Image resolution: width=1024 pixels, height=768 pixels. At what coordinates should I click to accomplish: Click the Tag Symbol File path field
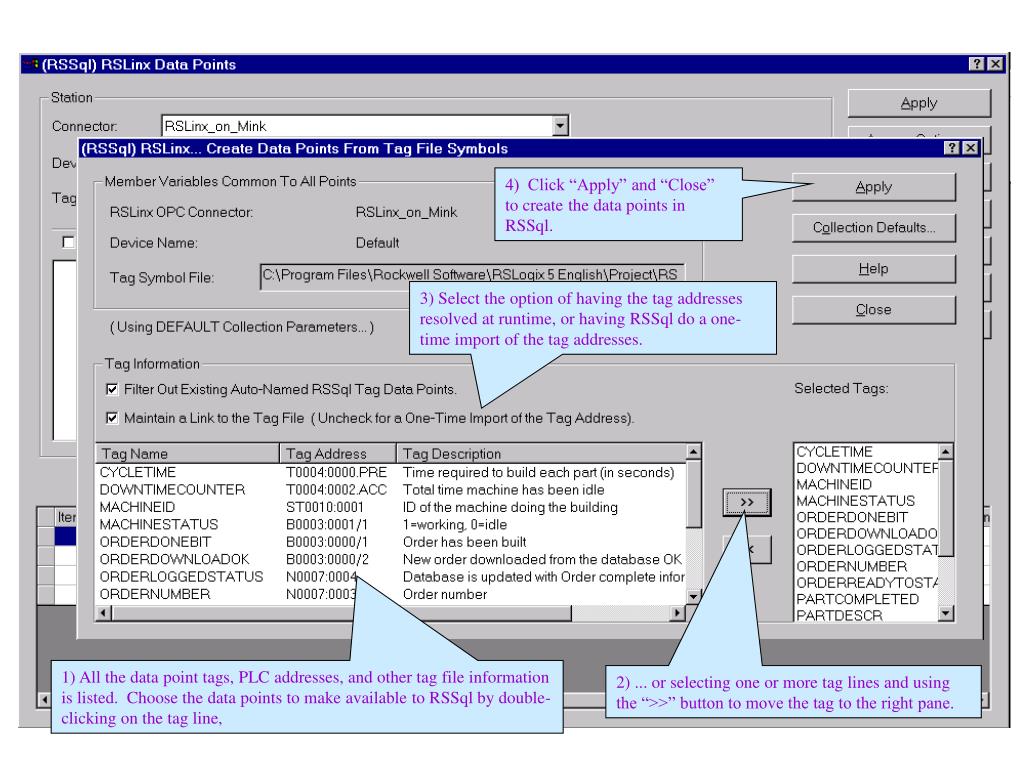(x=472, y=275)
